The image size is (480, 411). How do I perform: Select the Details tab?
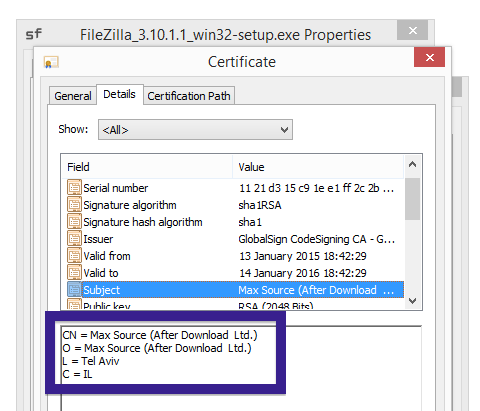pyautogui.click(x=120, y=94)
